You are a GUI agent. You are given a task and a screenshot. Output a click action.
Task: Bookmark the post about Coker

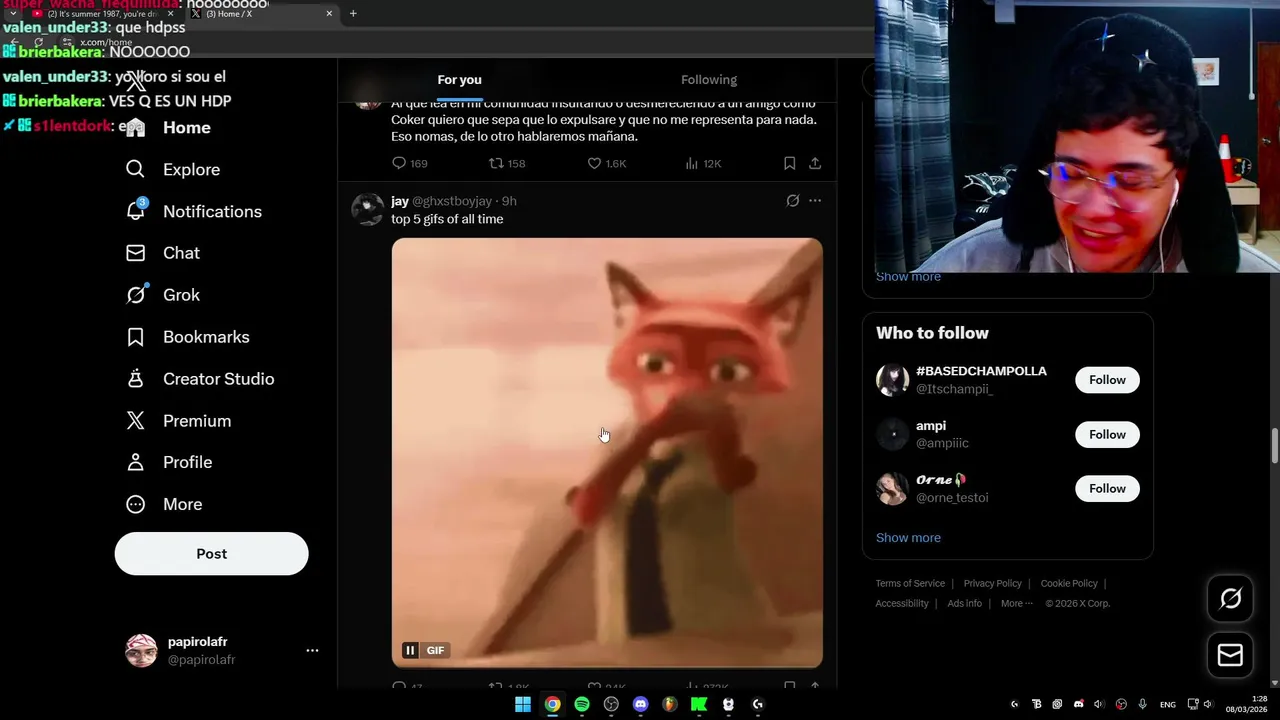click(790, 163)
